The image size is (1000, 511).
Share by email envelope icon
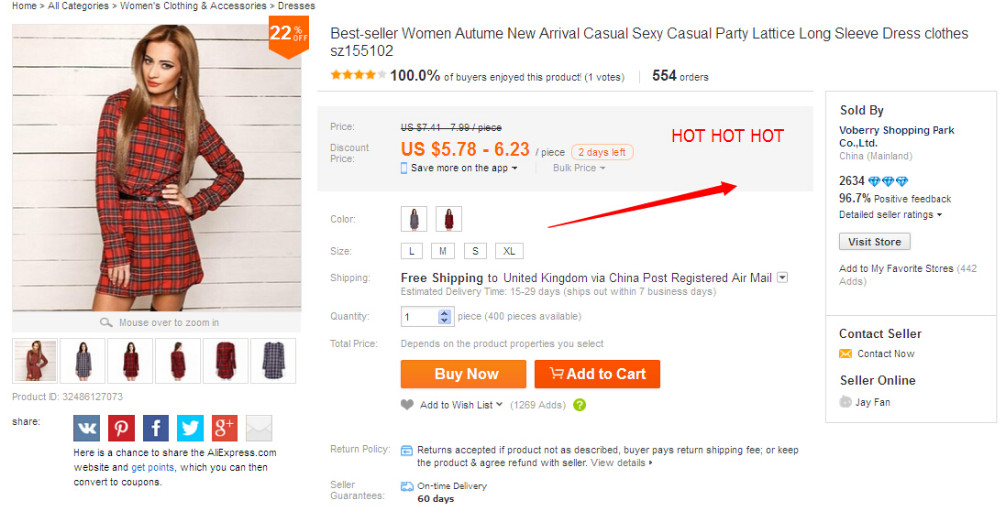coord(259,428)
